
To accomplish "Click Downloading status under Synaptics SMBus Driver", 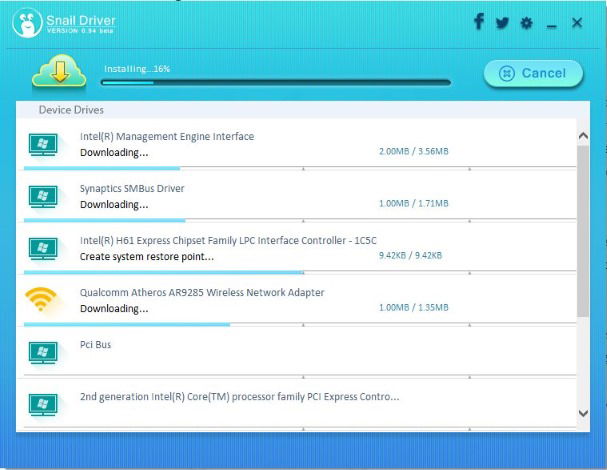I will [x=114, y=204].
